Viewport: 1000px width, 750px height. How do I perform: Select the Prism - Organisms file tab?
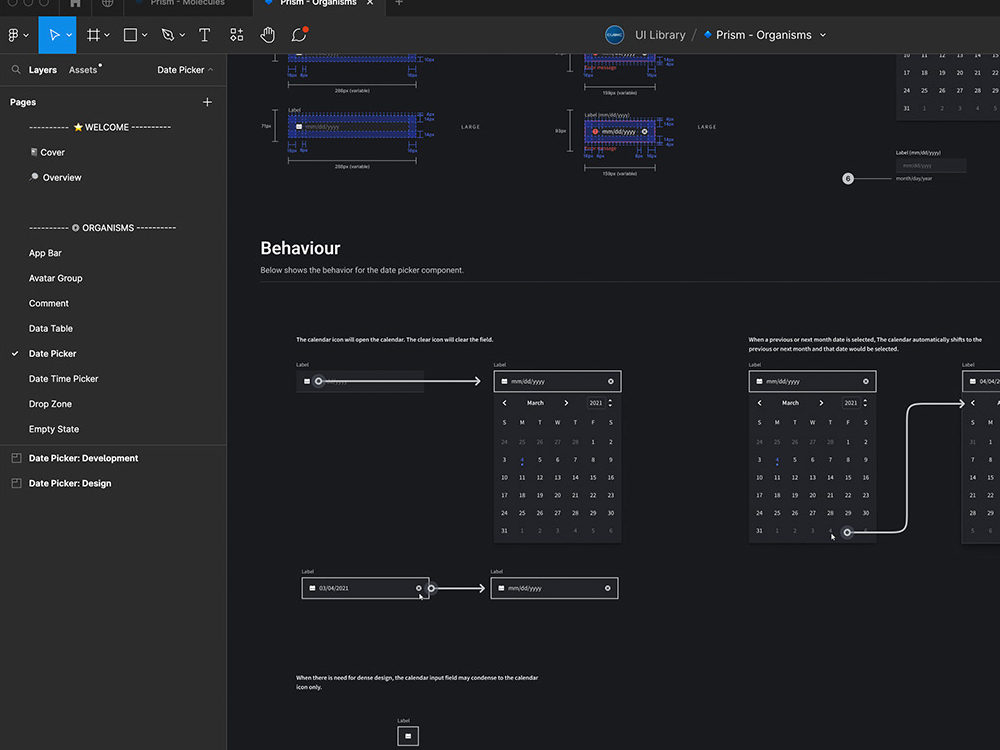pyautogui.click(x=318, y=3)
